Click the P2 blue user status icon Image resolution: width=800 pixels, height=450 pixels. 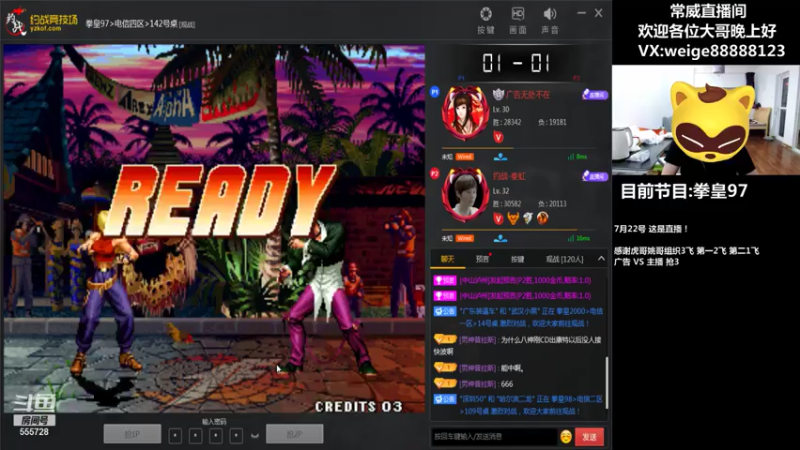[x=500, y=238]
